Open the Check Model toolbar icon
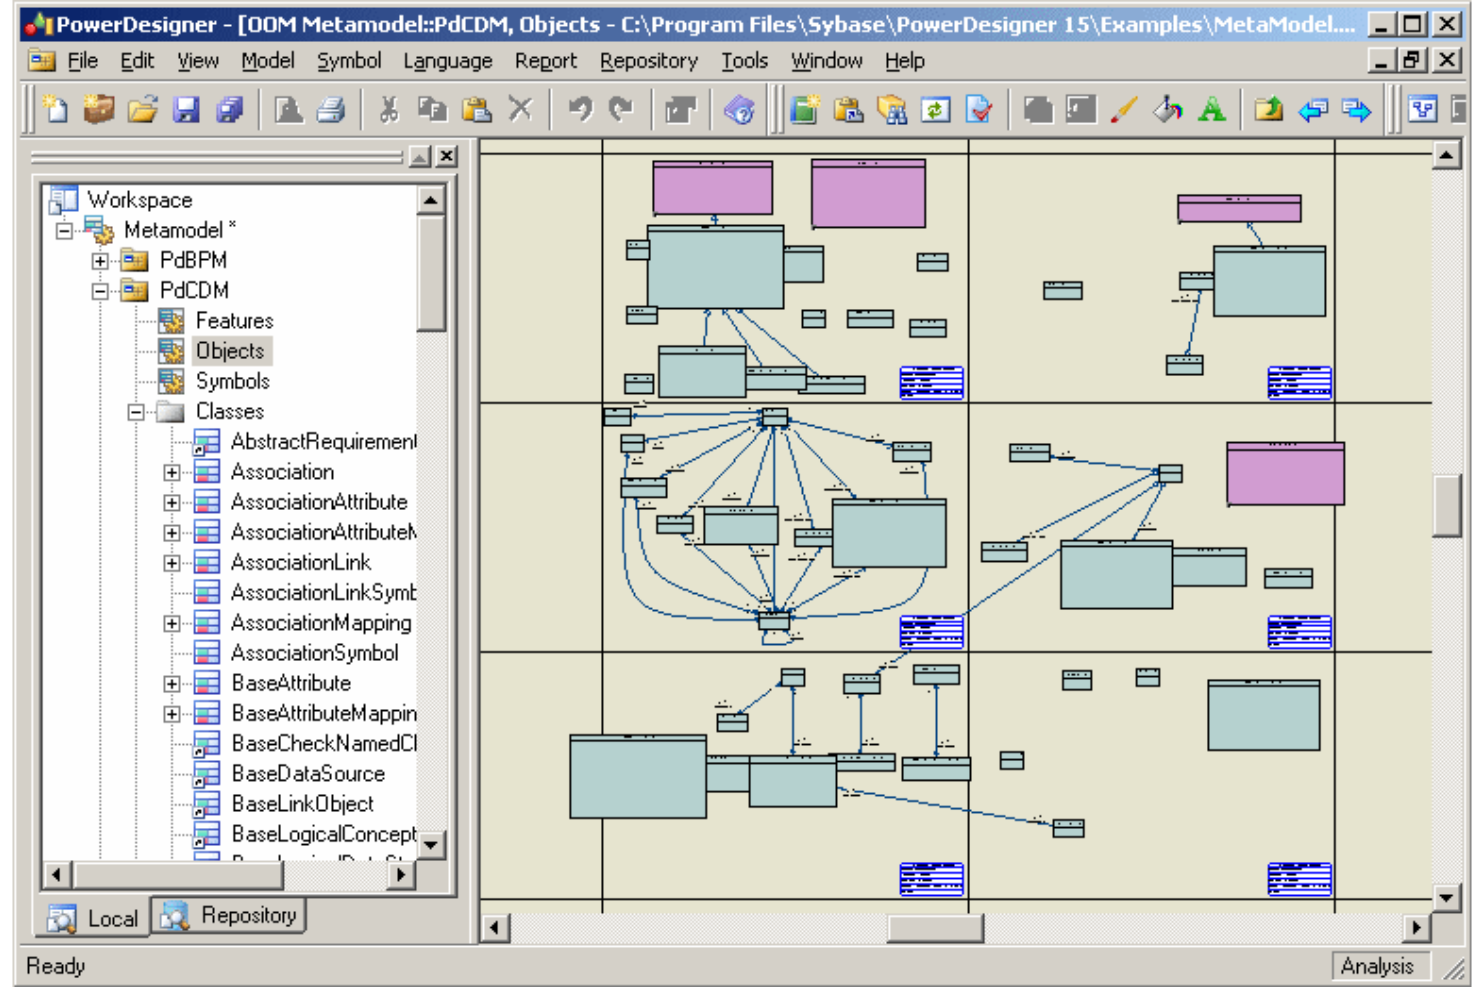This screenshot has height=987, width=1480. coord(980,111)
